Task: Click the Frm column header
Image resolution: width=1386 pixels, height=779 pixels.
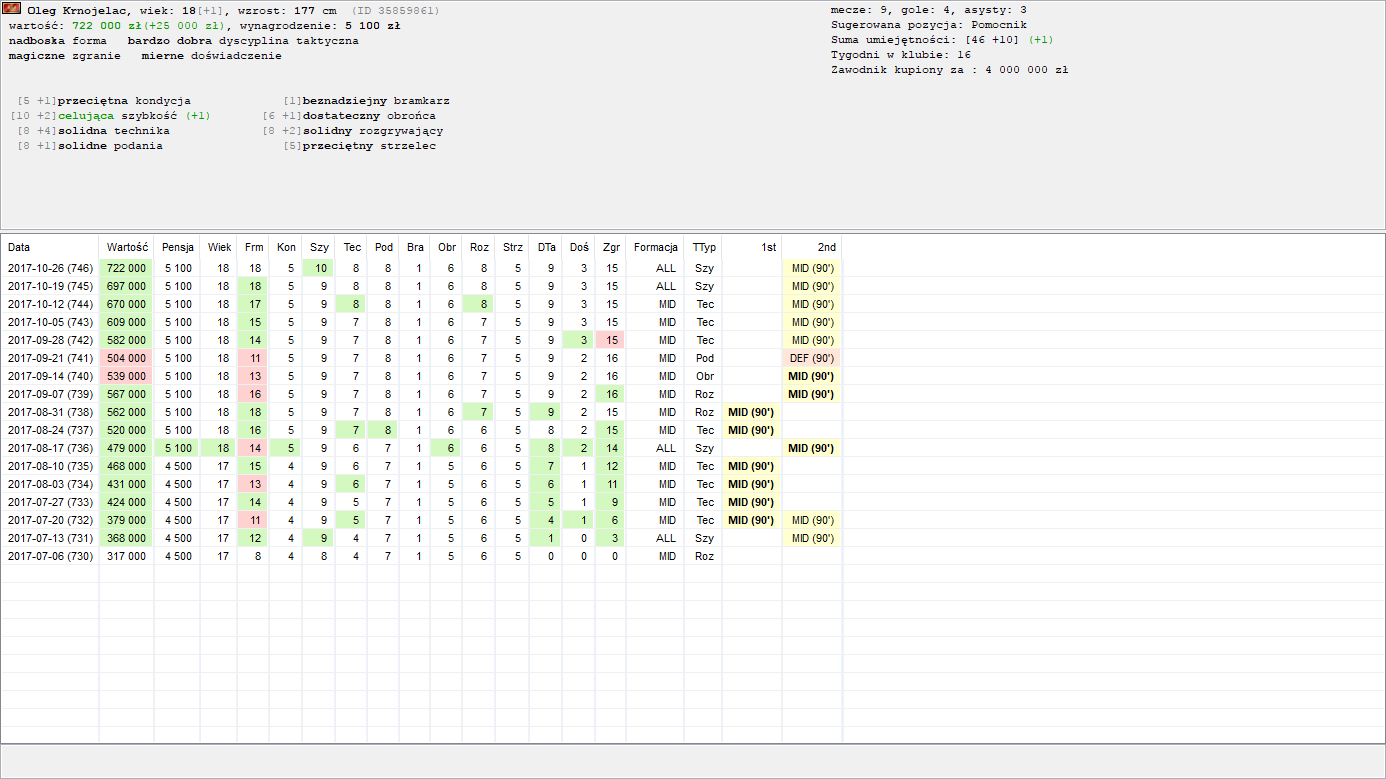Action: pos(254,247)
